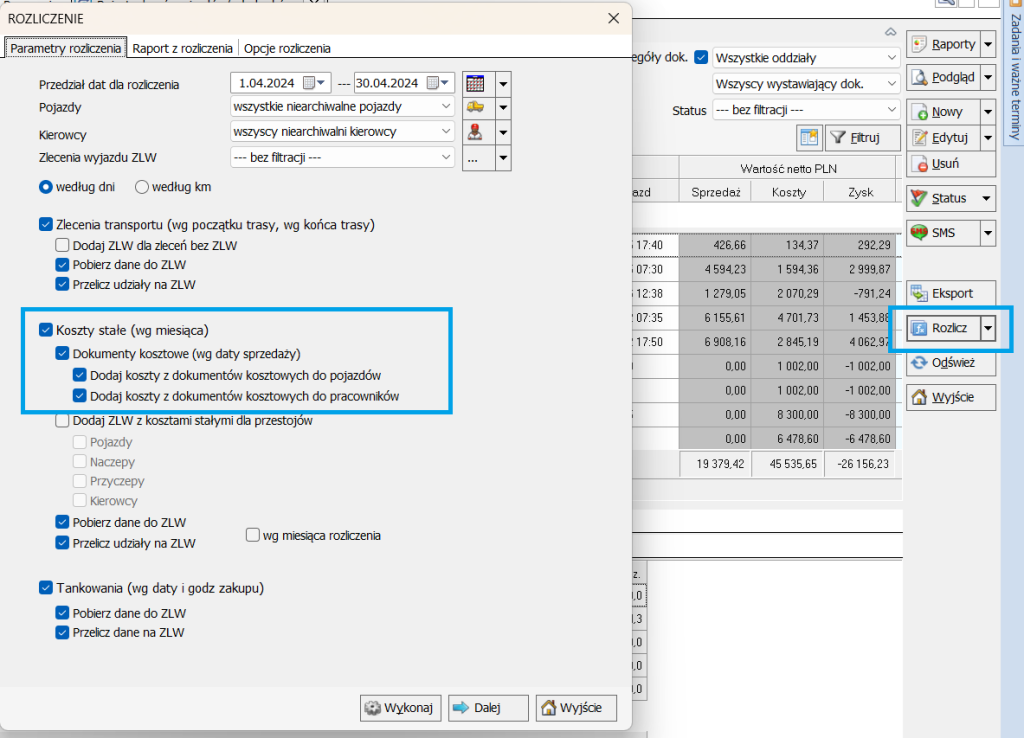Viewport: 1024px width, 738px height.
Task: Switch to 'Raport z rozliczenia' tab
Action: [184, 48]
